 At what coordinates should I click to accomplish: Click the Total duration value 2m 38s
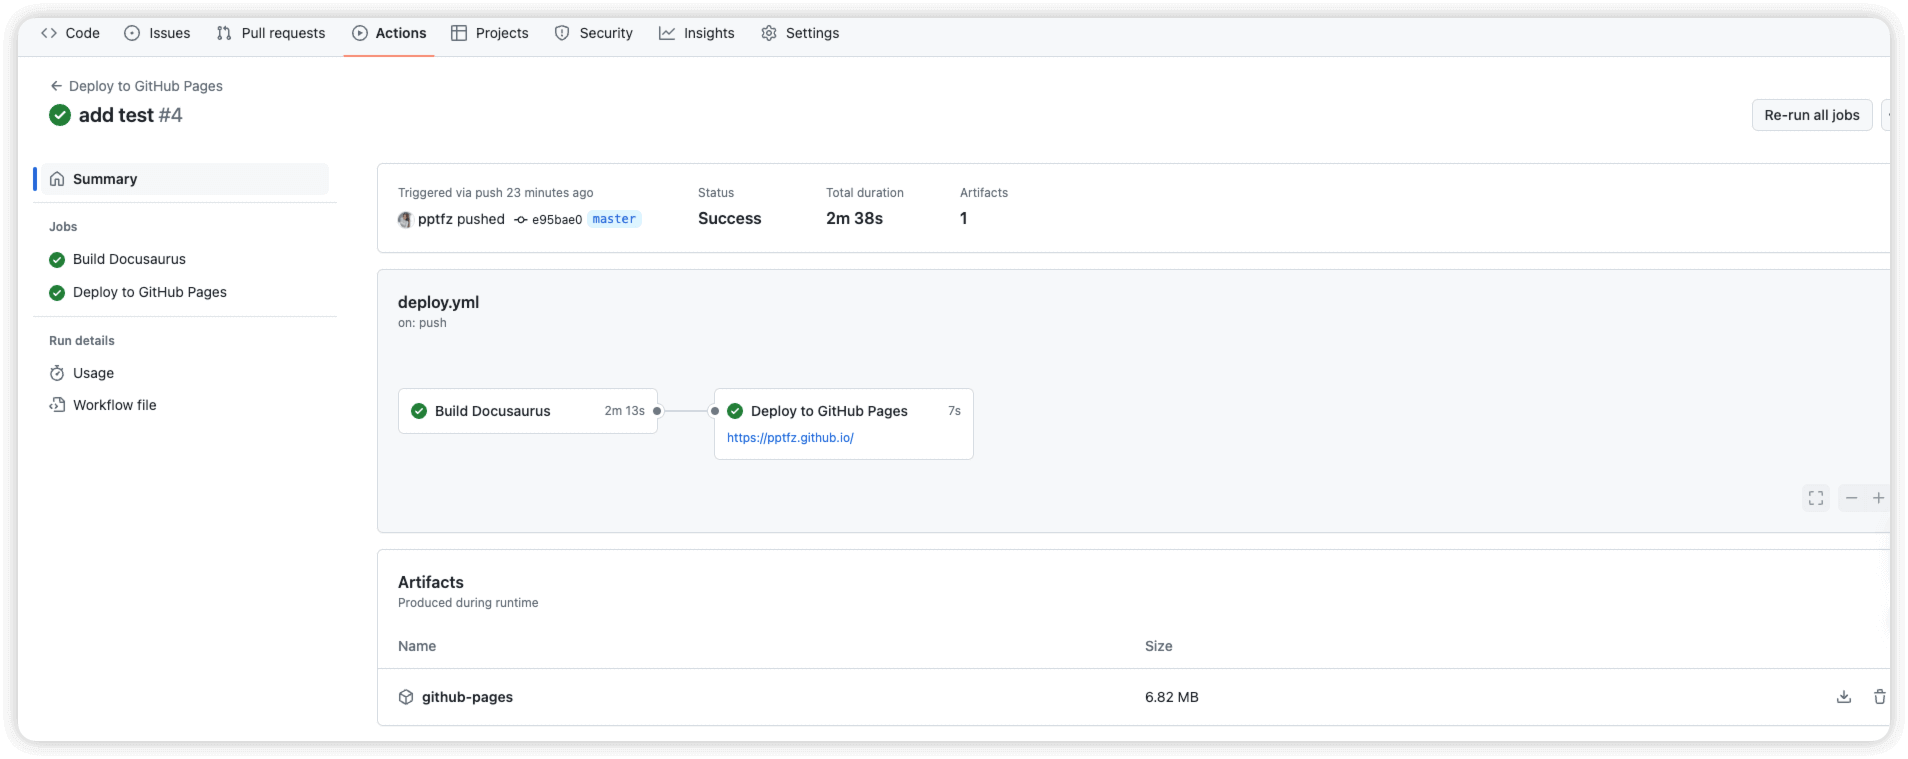[854, 218]
